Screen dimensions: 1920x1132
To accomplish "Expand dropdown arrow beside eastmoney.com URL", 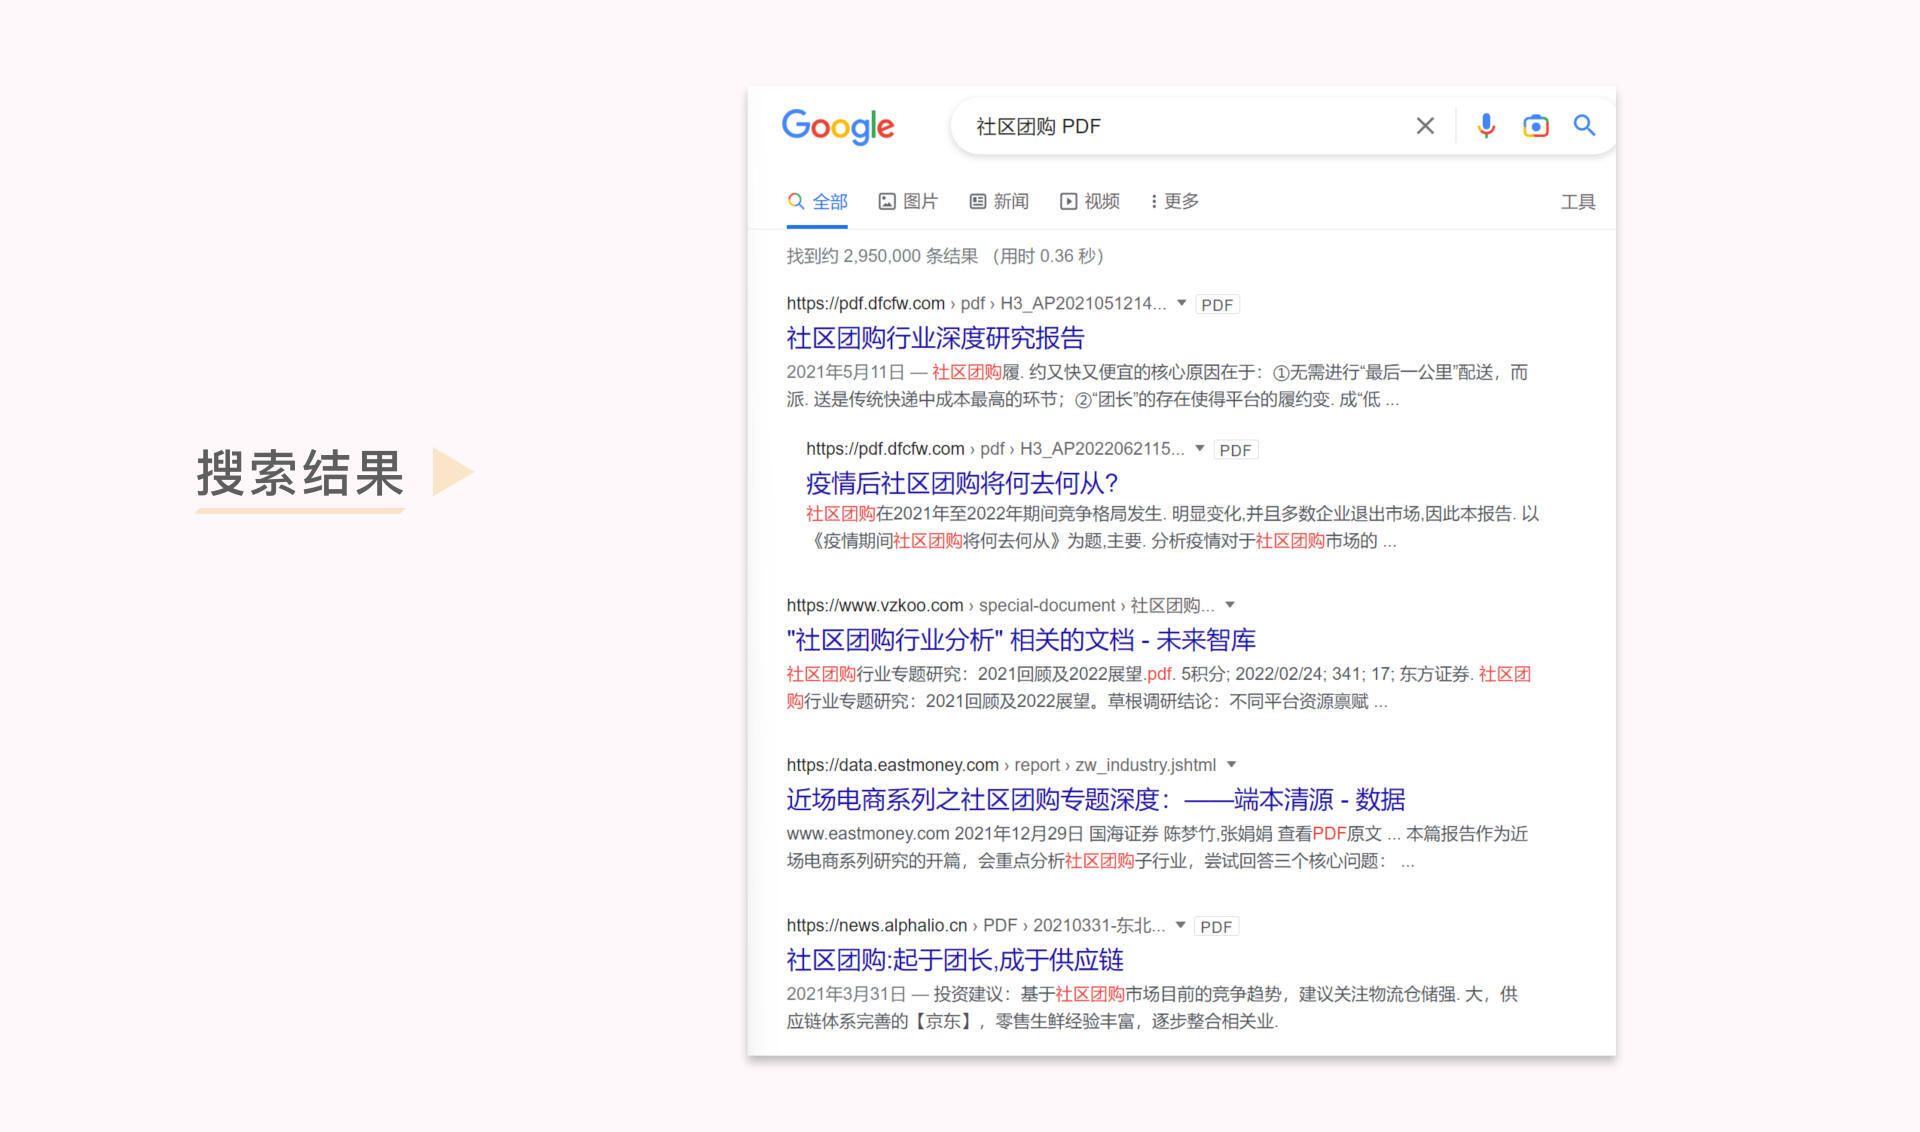I will tap(1231, 765).
